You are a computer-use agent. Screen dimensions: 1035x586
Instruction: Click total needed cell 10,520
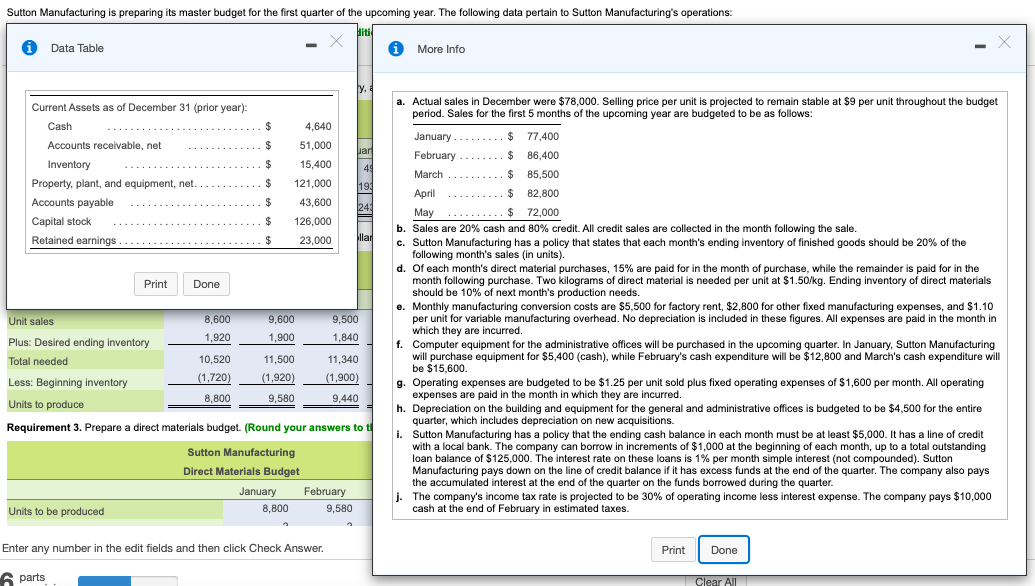click(215, 360)
